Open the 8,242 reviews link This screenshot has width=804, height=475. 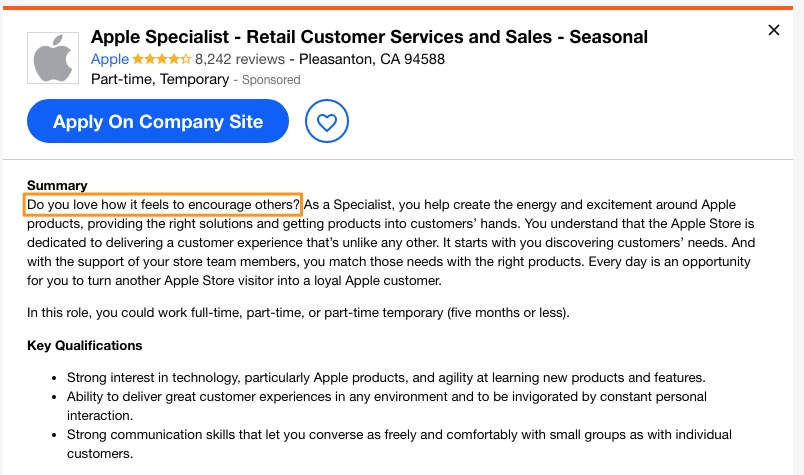[239, 59]
